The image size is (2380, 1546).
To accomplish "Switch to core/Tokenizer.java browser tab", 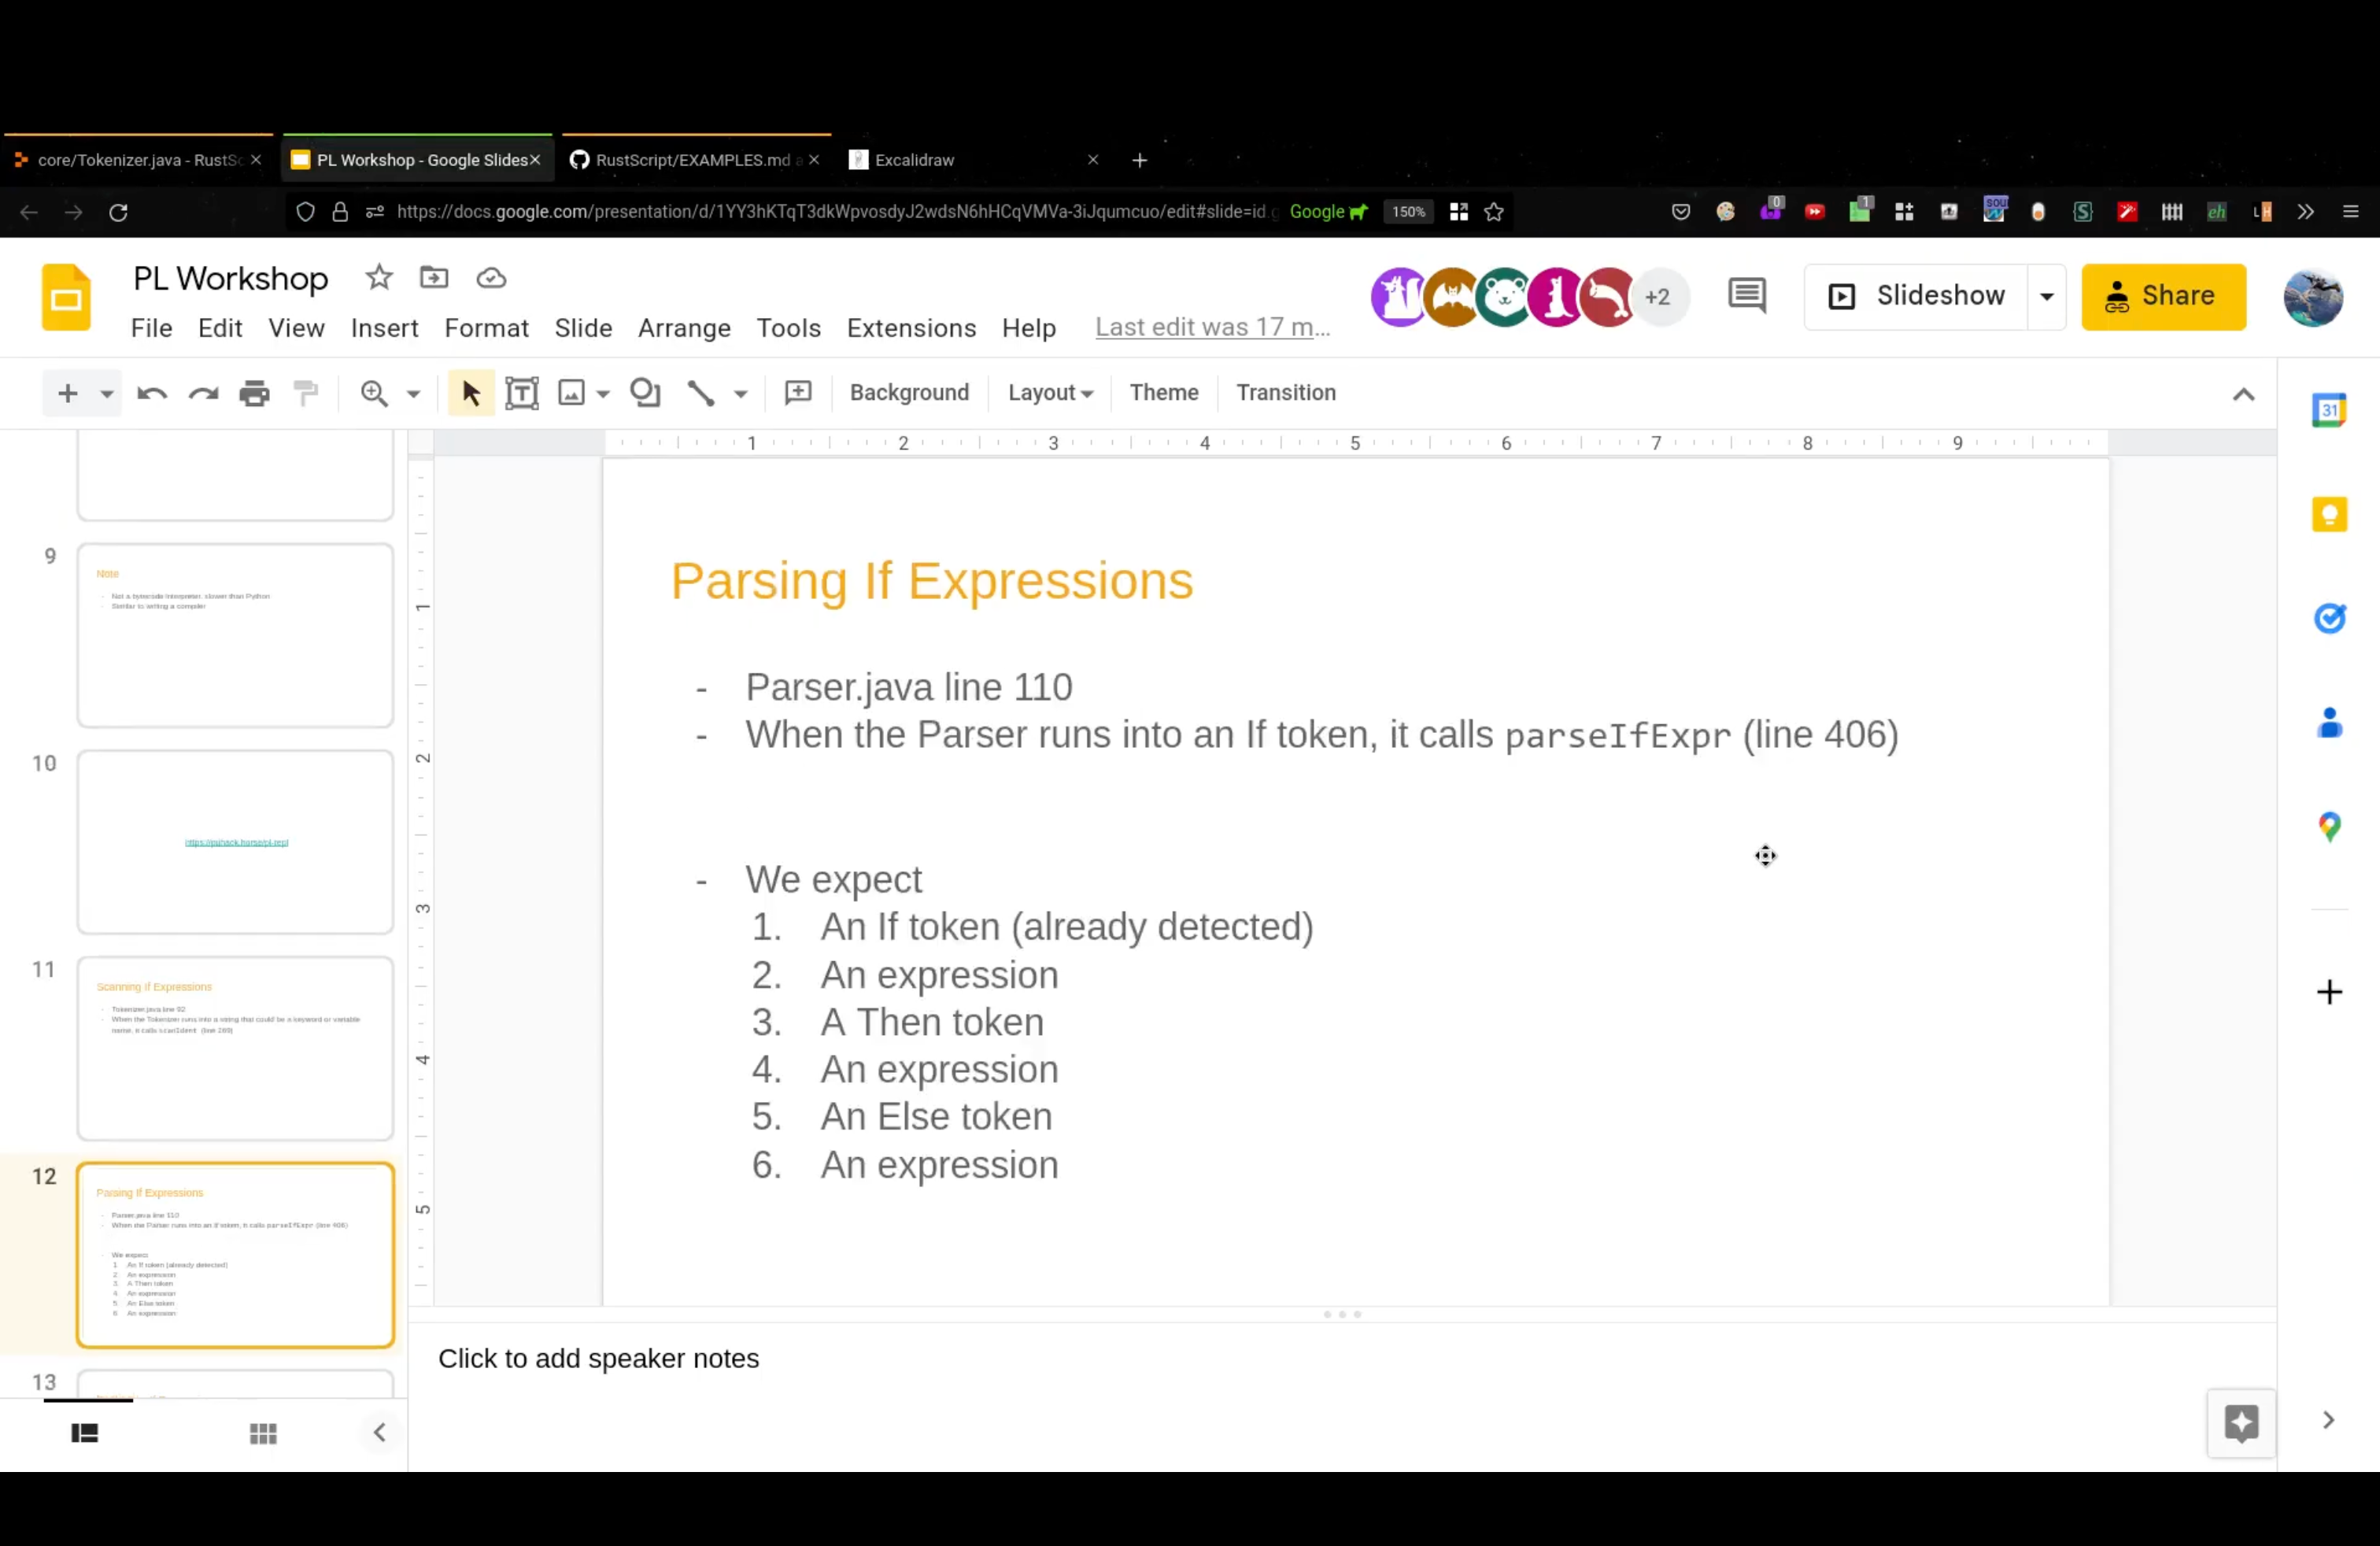I will 138,160.
